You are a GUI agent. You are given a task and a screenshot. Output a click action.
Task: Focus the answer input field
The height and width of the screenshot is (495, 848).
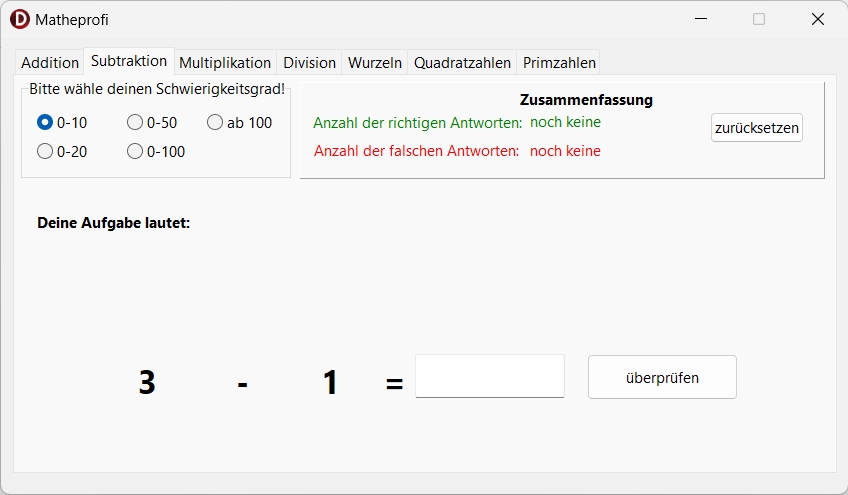tap(490, 376)
